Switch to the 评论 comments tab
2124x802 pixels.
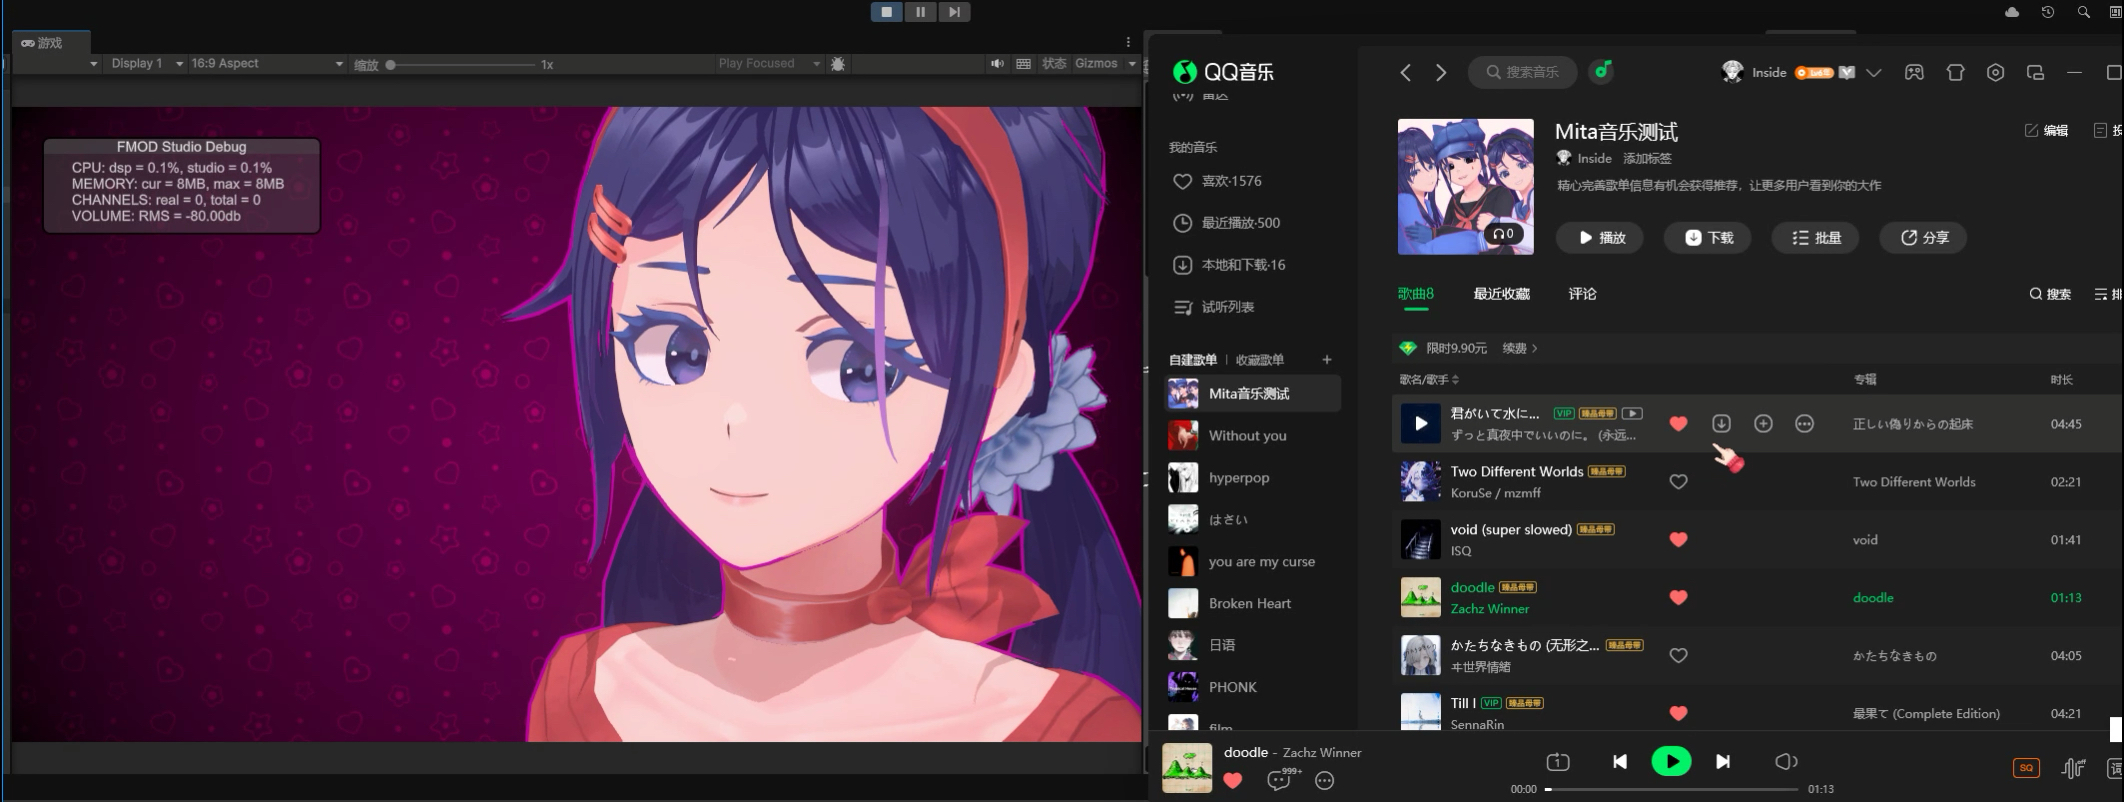point(1582,293)
